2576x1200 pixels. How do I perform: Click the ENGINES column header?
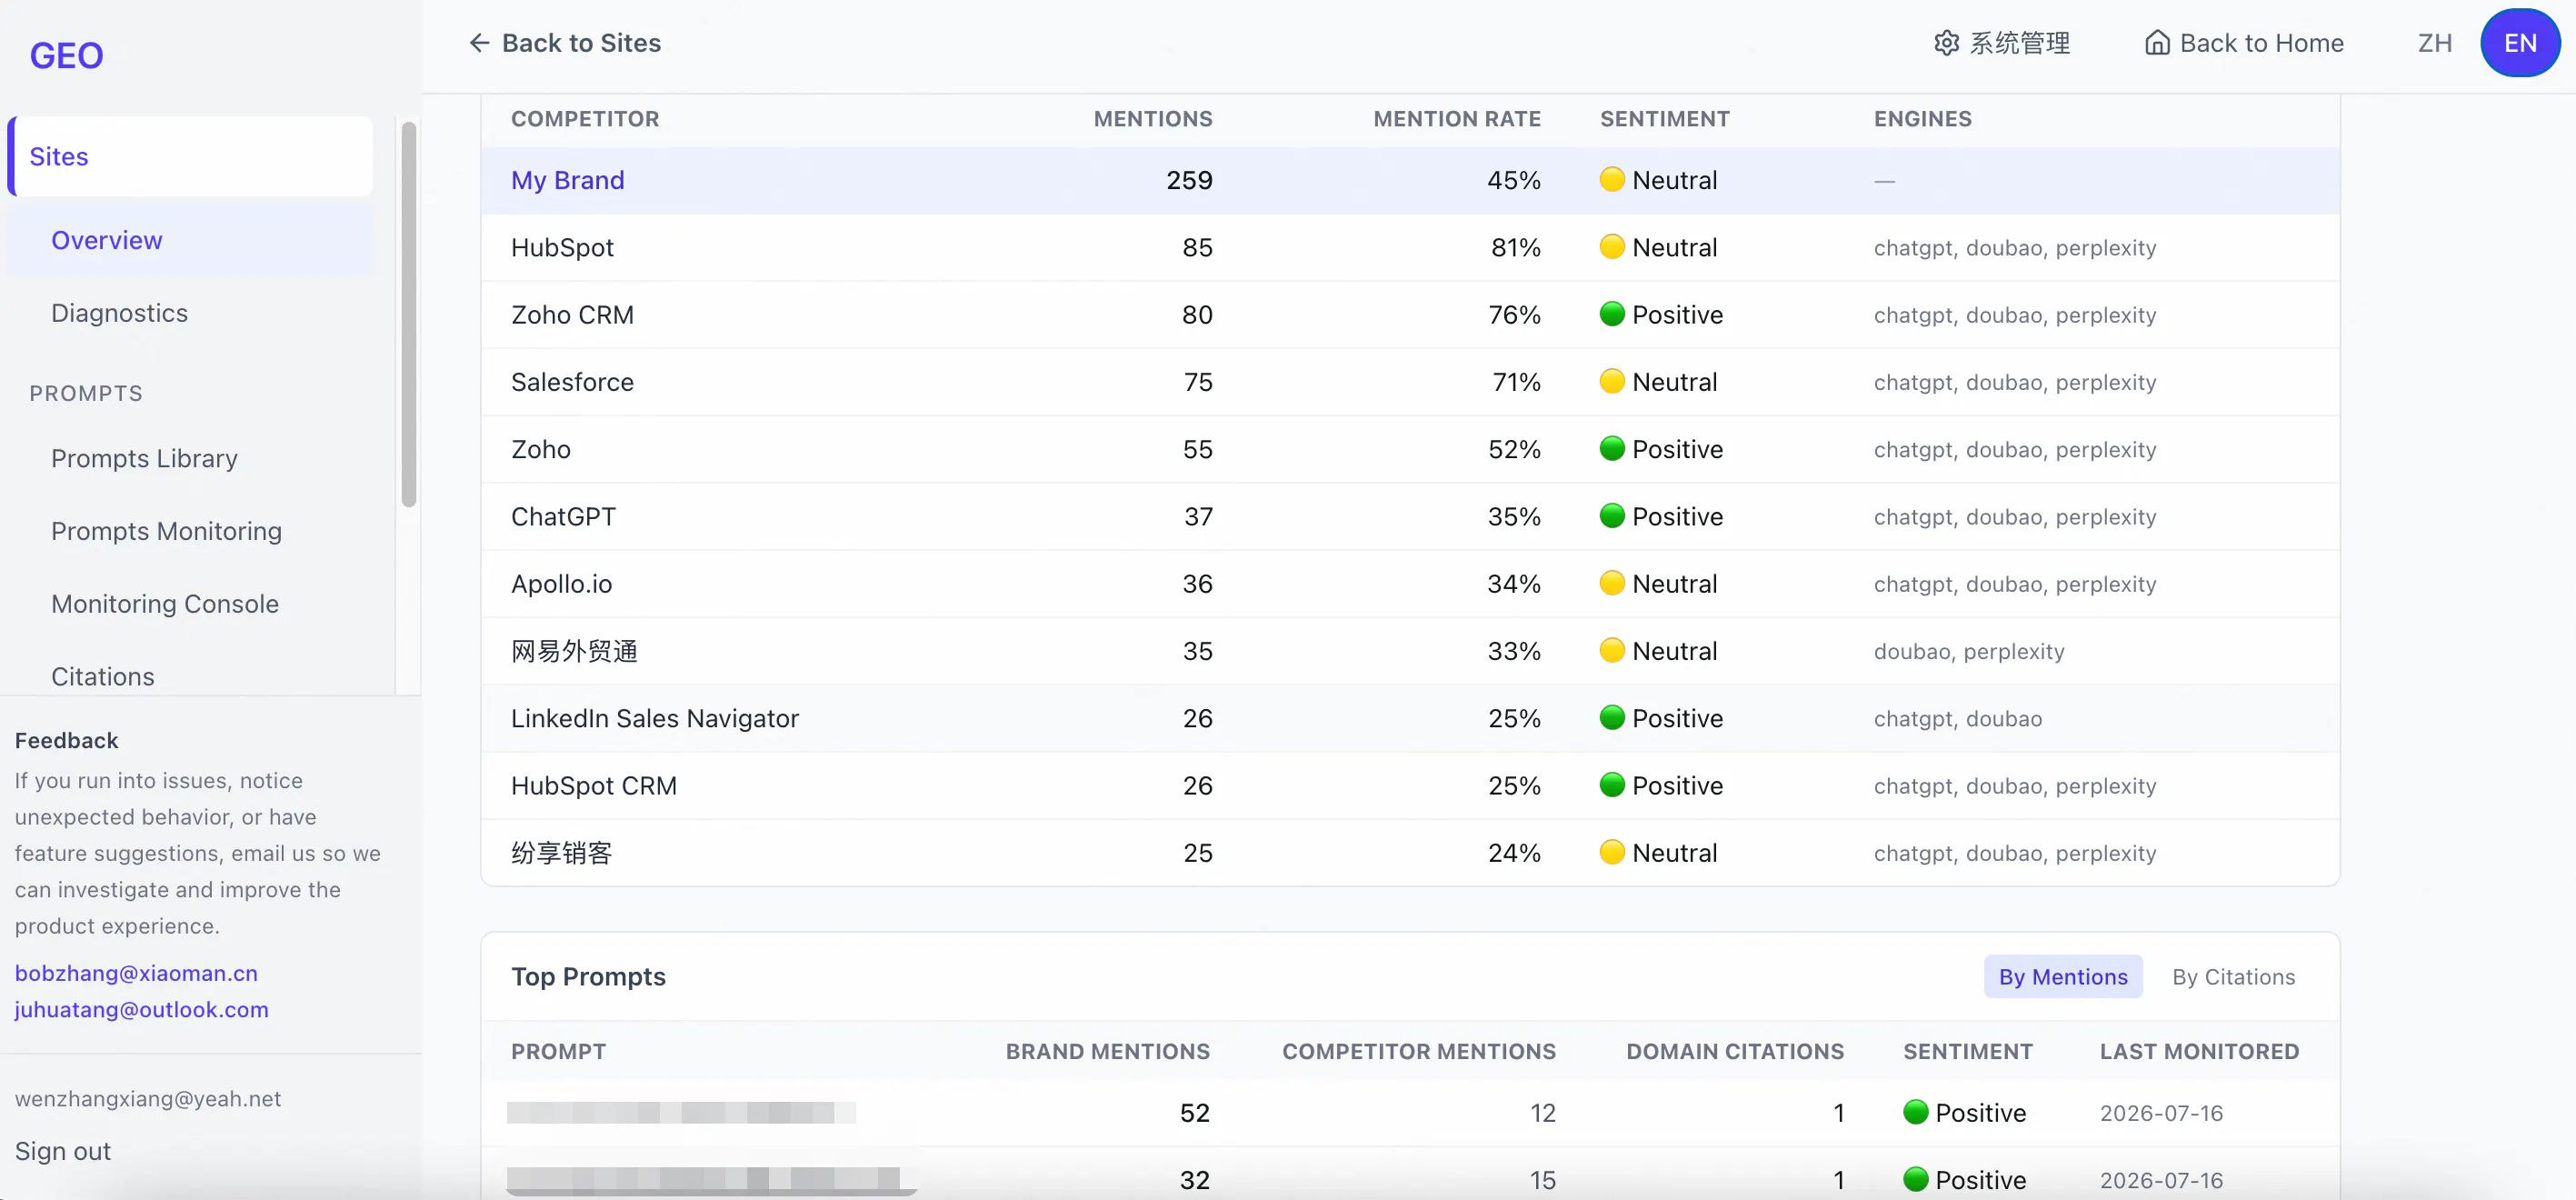[x=1923, y=119]
